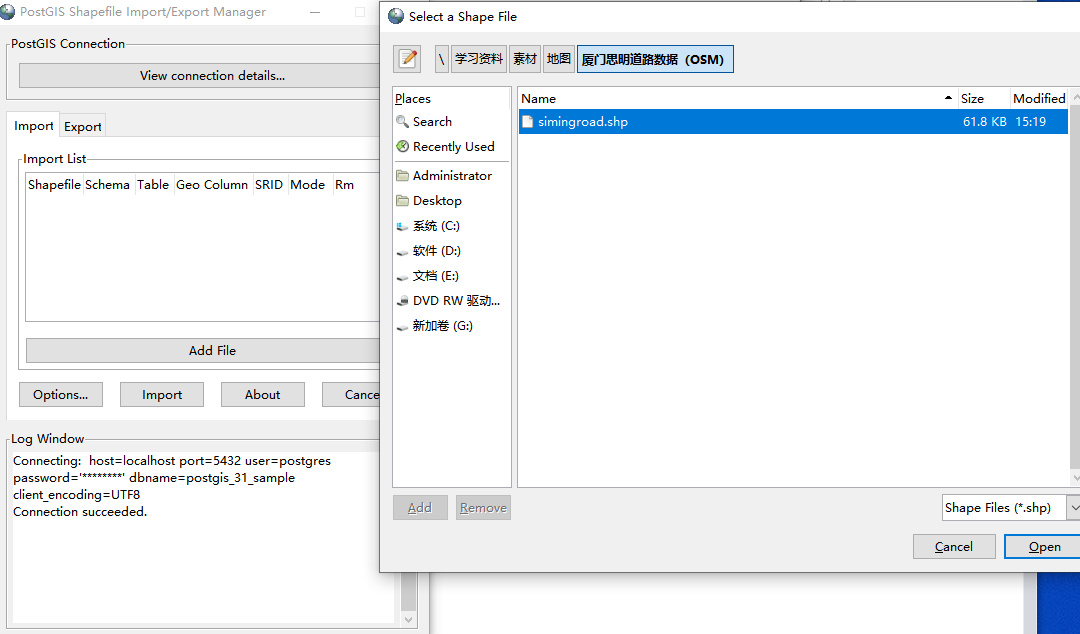The height and width of the screenshot is (634, 1080).
Task: Open the Options... dialog
Action: tap(61, 395)
